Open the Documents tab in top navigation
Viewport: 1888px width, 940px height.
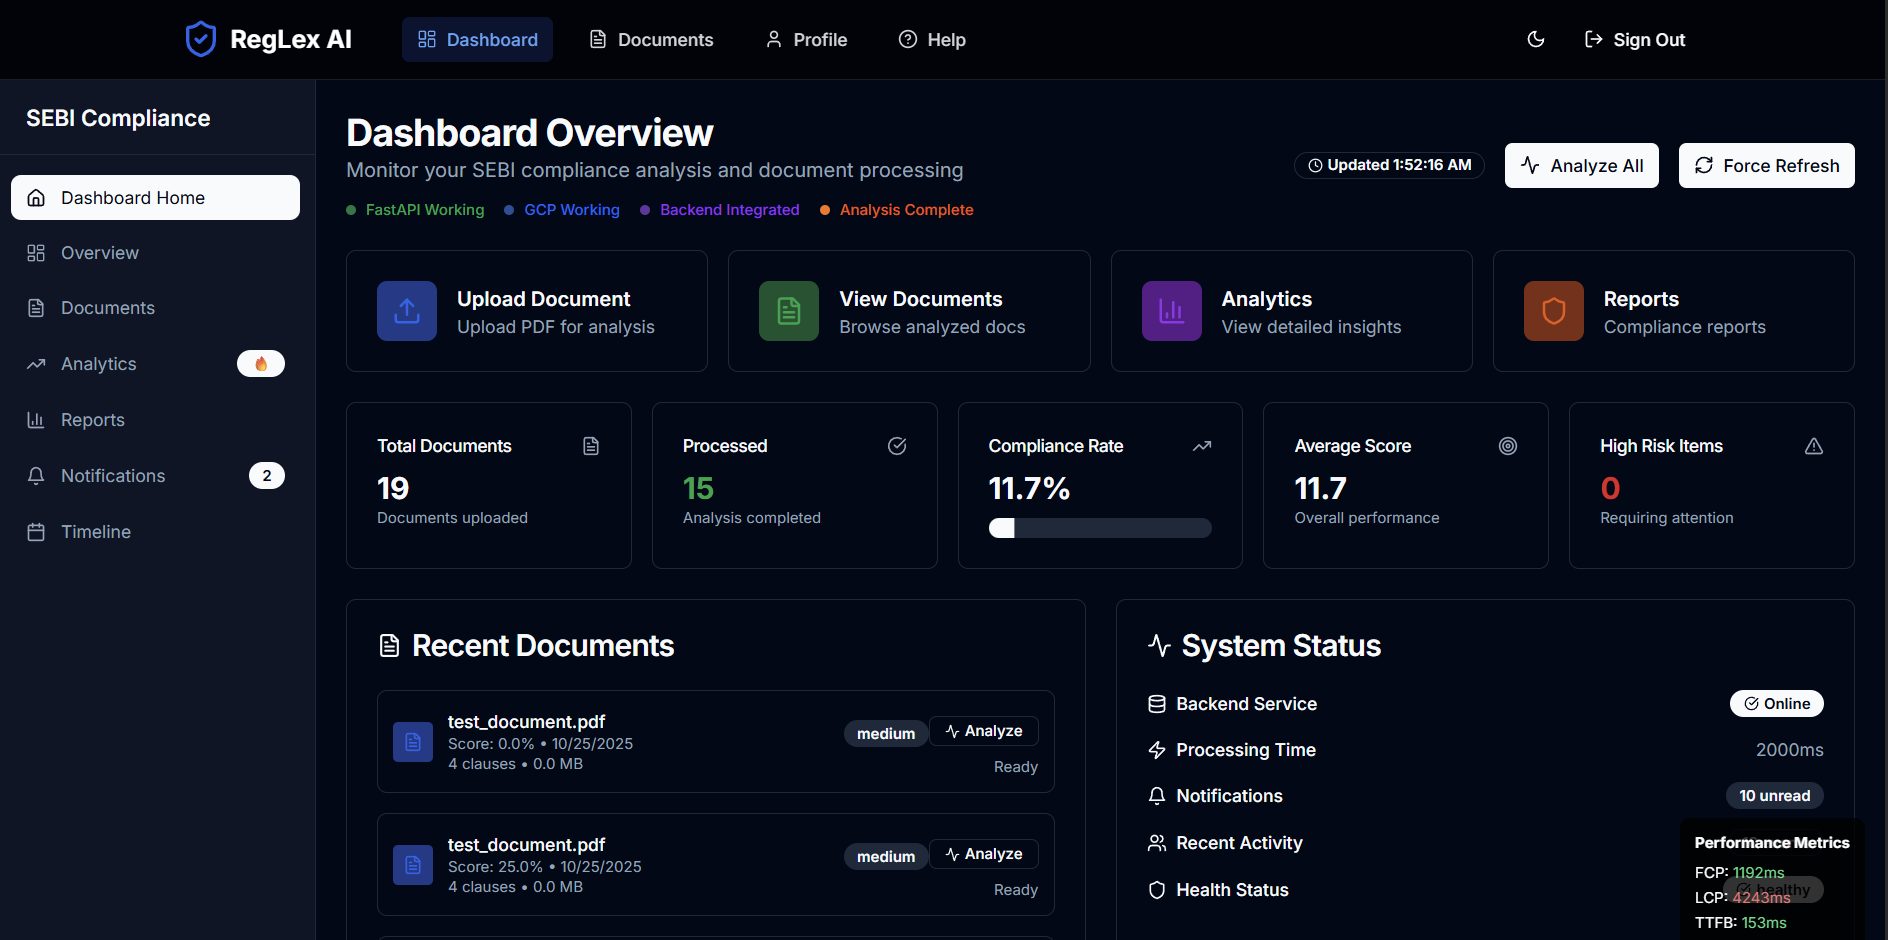pyautogui.click(x=652, y=40)
